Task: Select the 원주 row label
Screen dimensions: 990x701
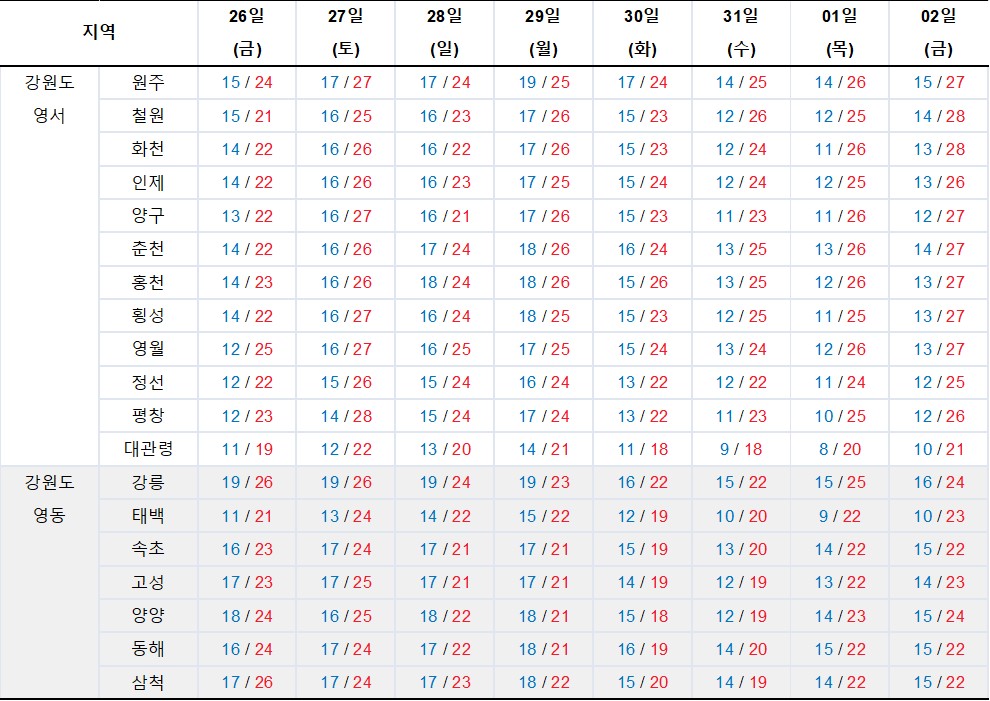Action: click(148, 82)
